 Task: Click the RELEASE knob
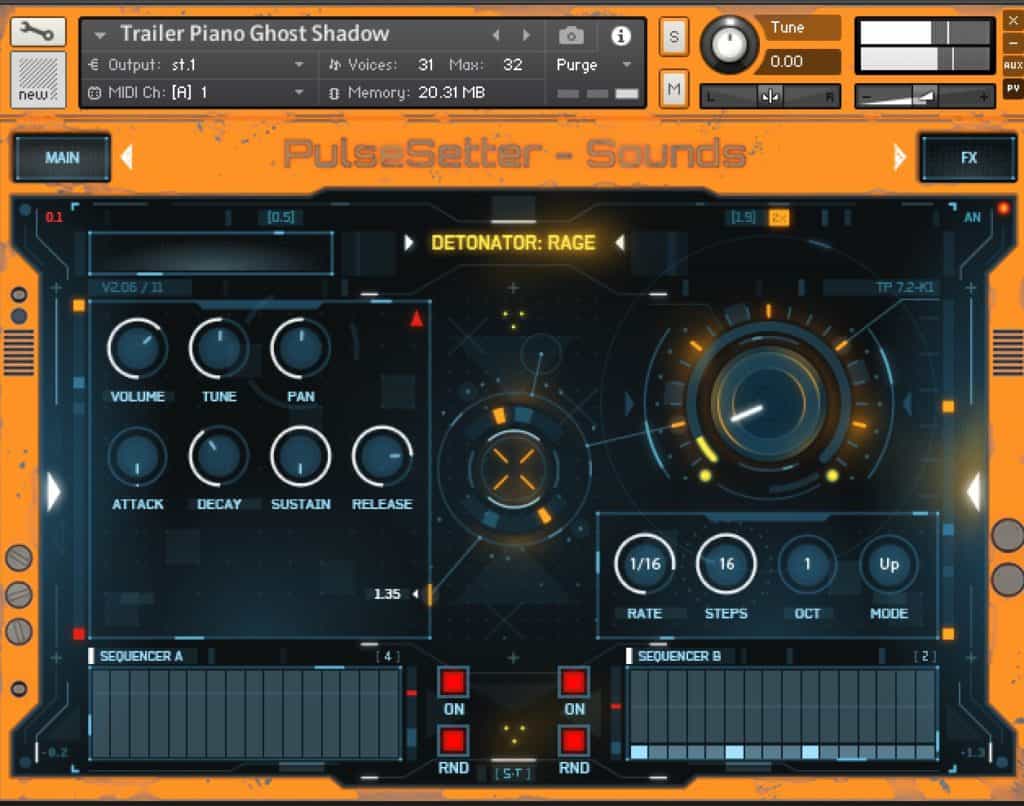coord(382,456)
